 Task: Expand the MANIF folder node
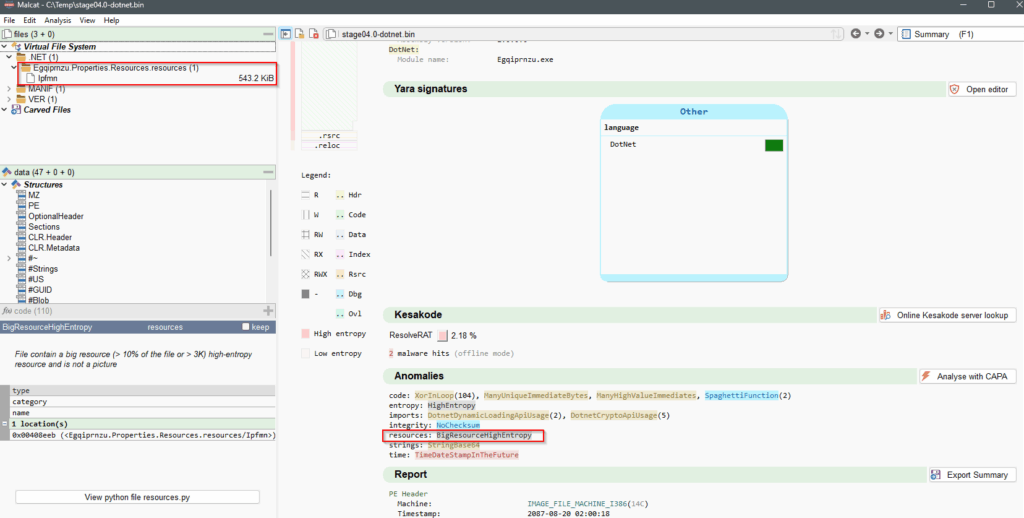9,89
